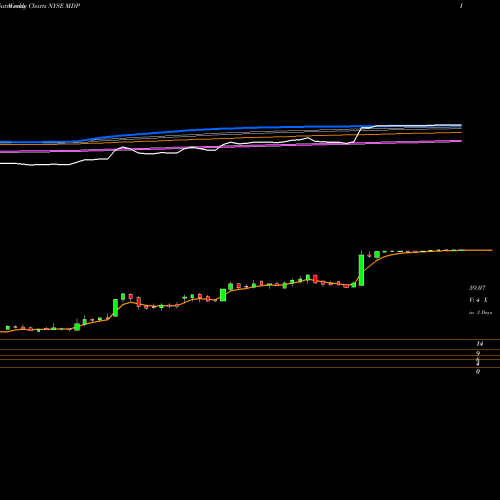The image size is (500, 500).
Task: Click the tallest green candlestick at the price jump
Action: tap(361, 270)
